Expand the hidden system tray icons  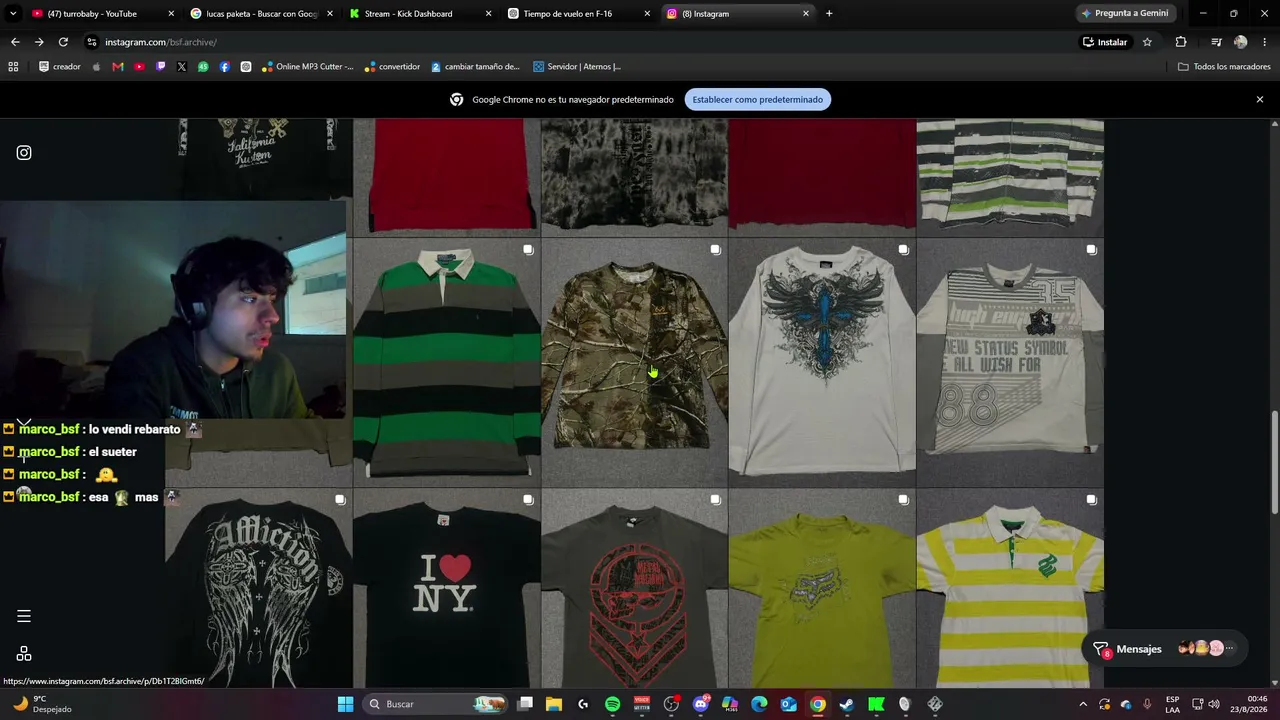1083,704
